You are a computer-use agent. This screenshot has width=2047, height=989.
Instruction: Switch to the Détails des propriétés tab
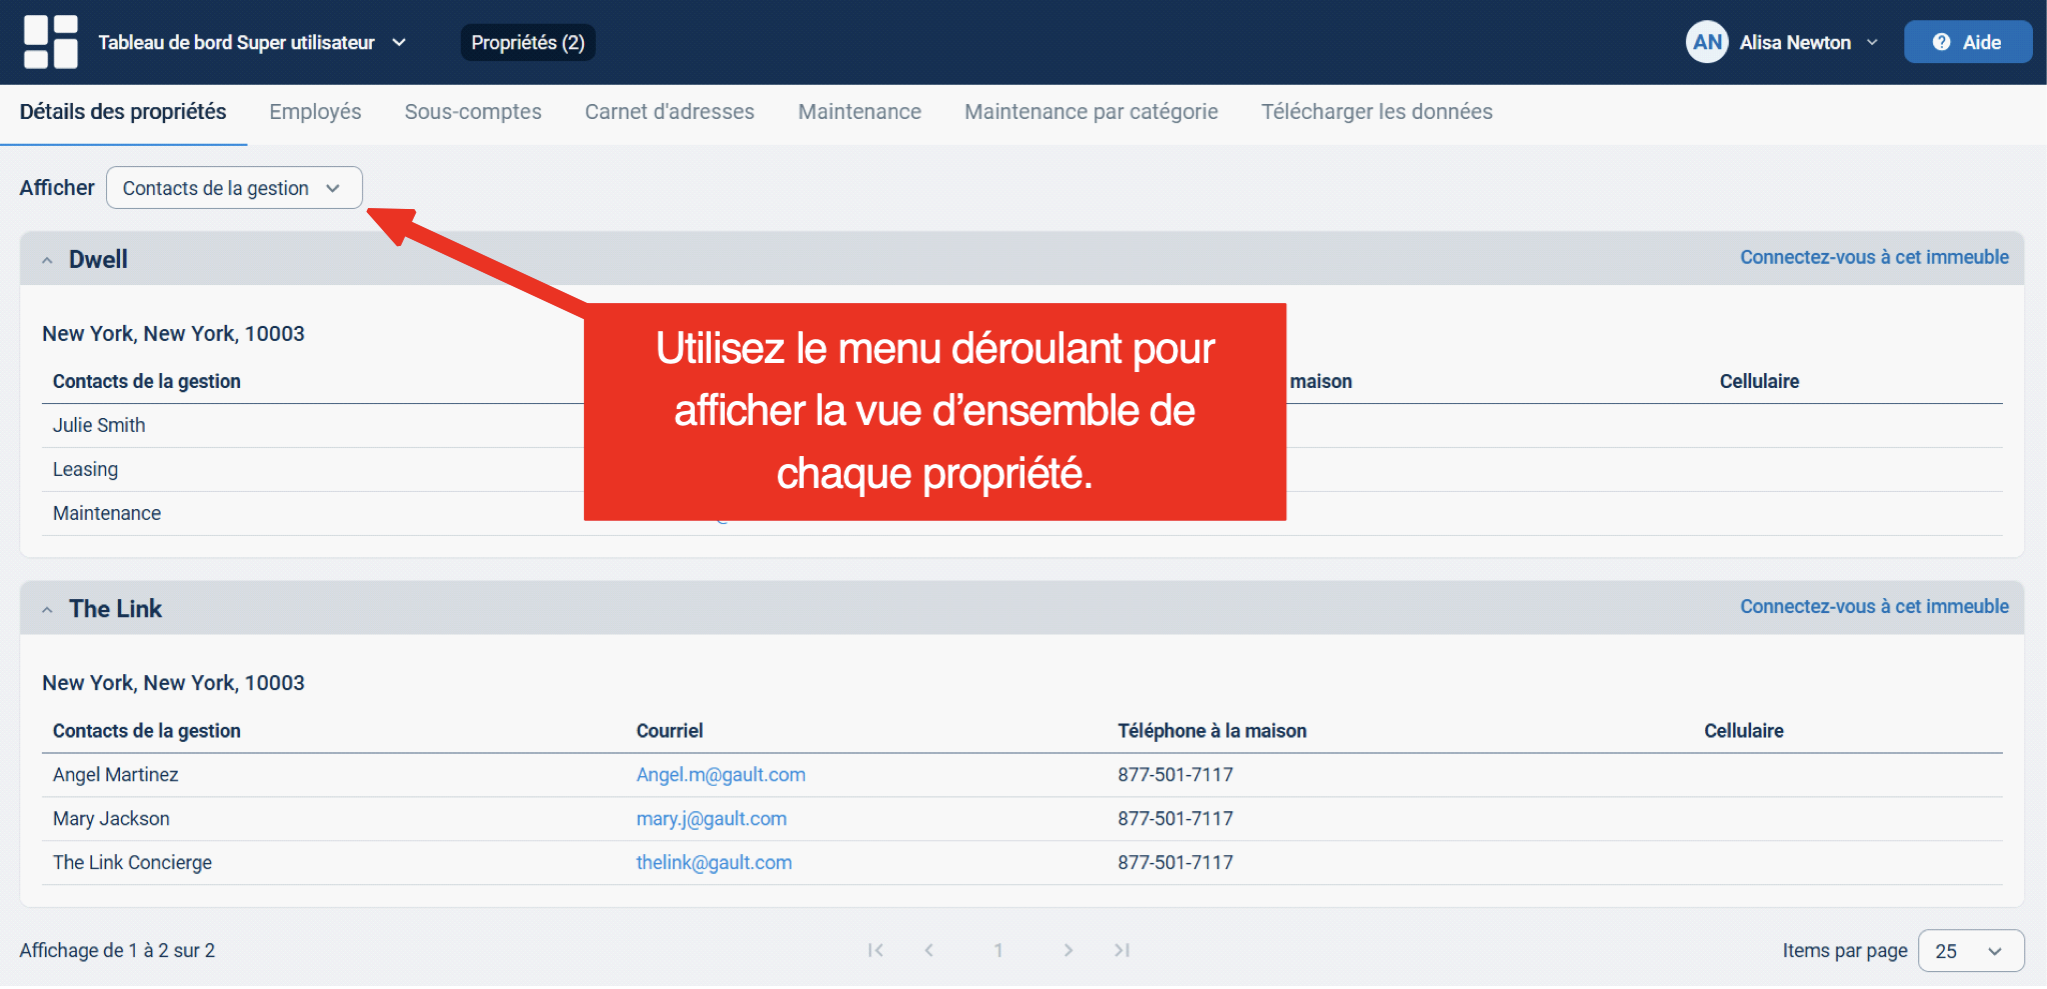123,112
